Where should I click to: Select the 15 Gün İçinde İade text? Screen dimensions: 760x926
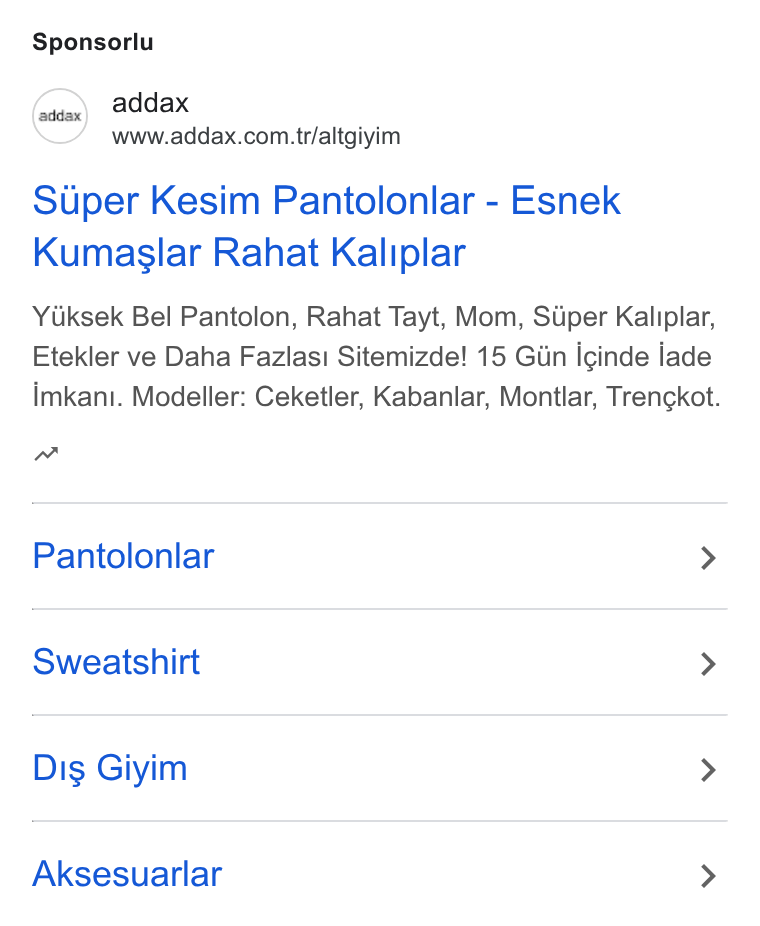[x=594, y=357]
